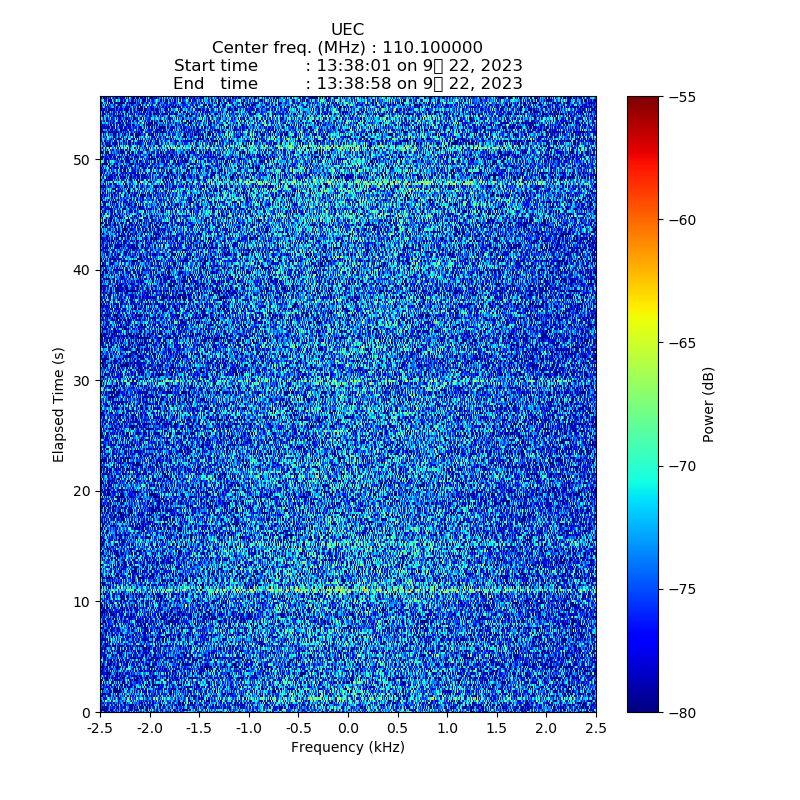Click the 1.5 frequency tick label
The height and width of the screenshot is (800, 800).
[x=496, y=729]
